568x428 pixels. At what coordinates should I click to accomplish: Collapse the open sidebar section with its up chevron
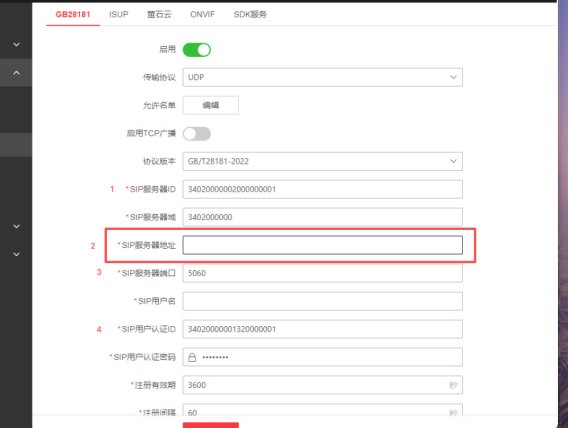pos(16,73)
